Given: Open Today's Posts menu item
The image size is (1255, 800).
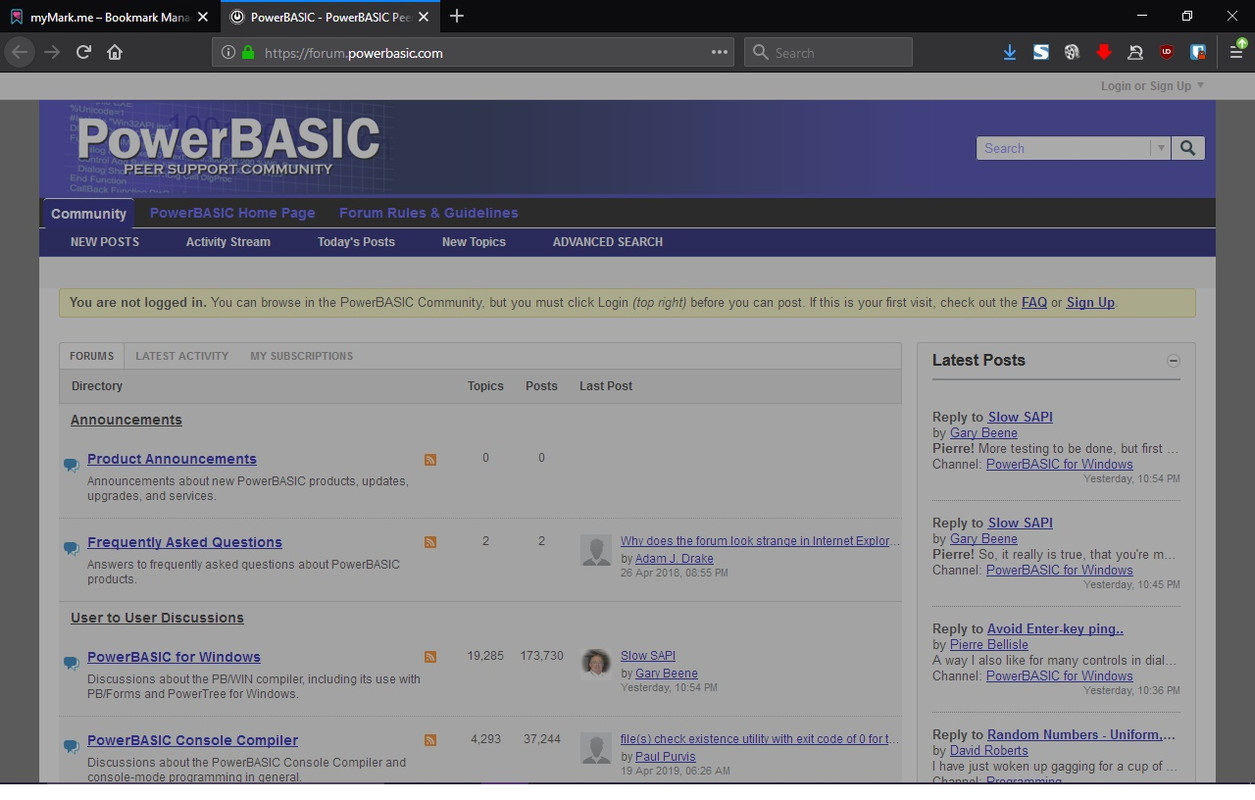Looking at the screenshot, I should click(356, 242).
